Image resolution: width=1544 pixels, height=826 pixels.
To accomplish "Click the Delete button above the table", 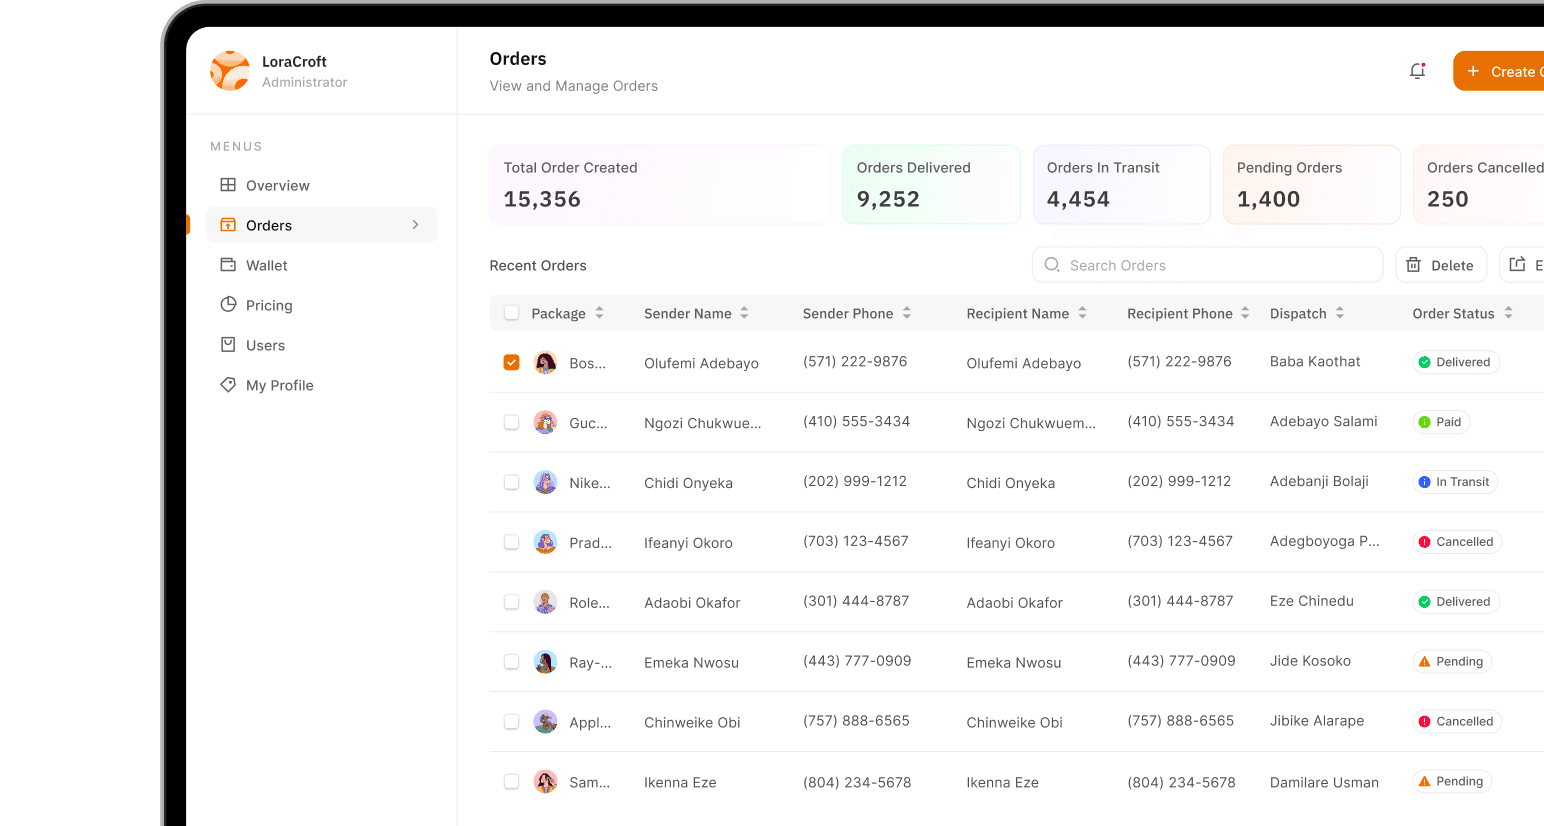I will (1441, 265).
